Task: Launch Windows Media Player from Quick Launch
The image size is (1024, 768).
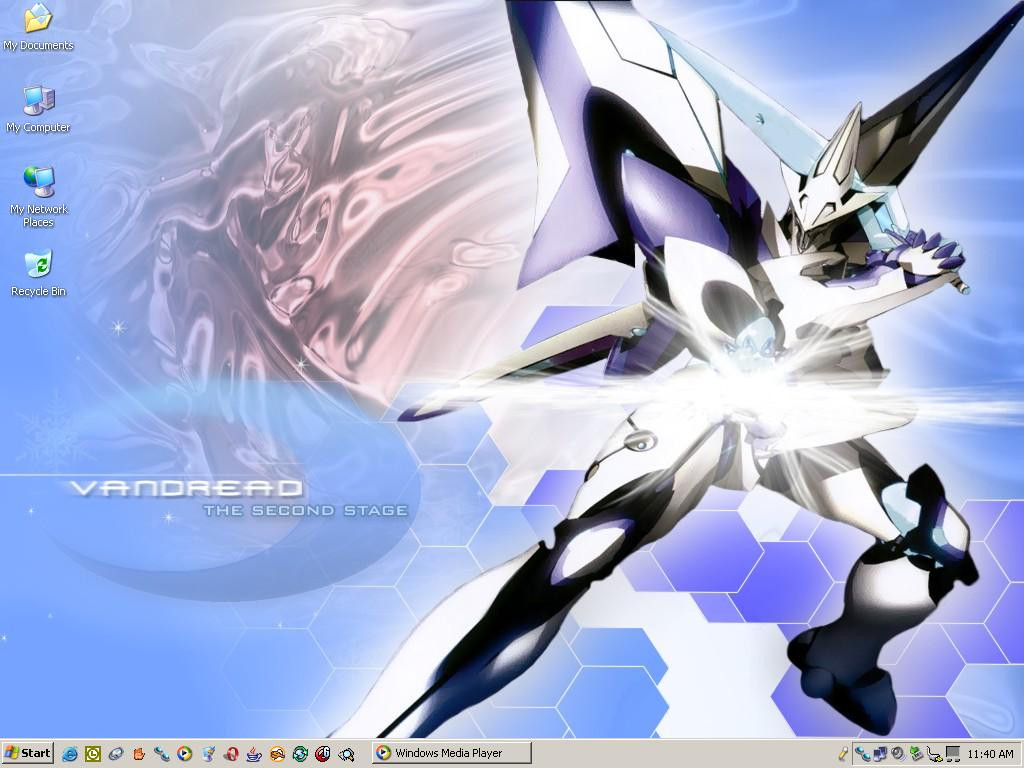Action: (x=185, y=754)
